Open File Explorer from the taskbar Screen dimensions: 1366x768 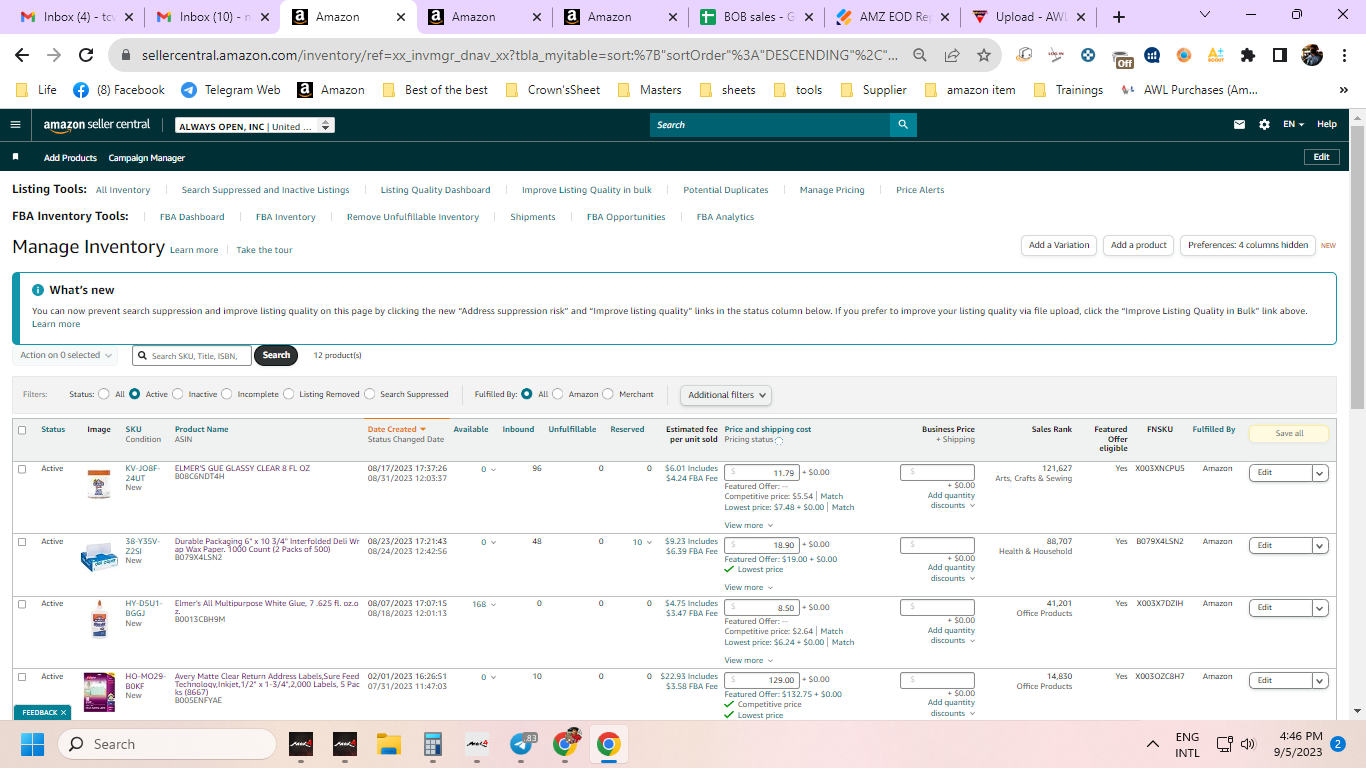pyautogui.click(x=388, y=744)
